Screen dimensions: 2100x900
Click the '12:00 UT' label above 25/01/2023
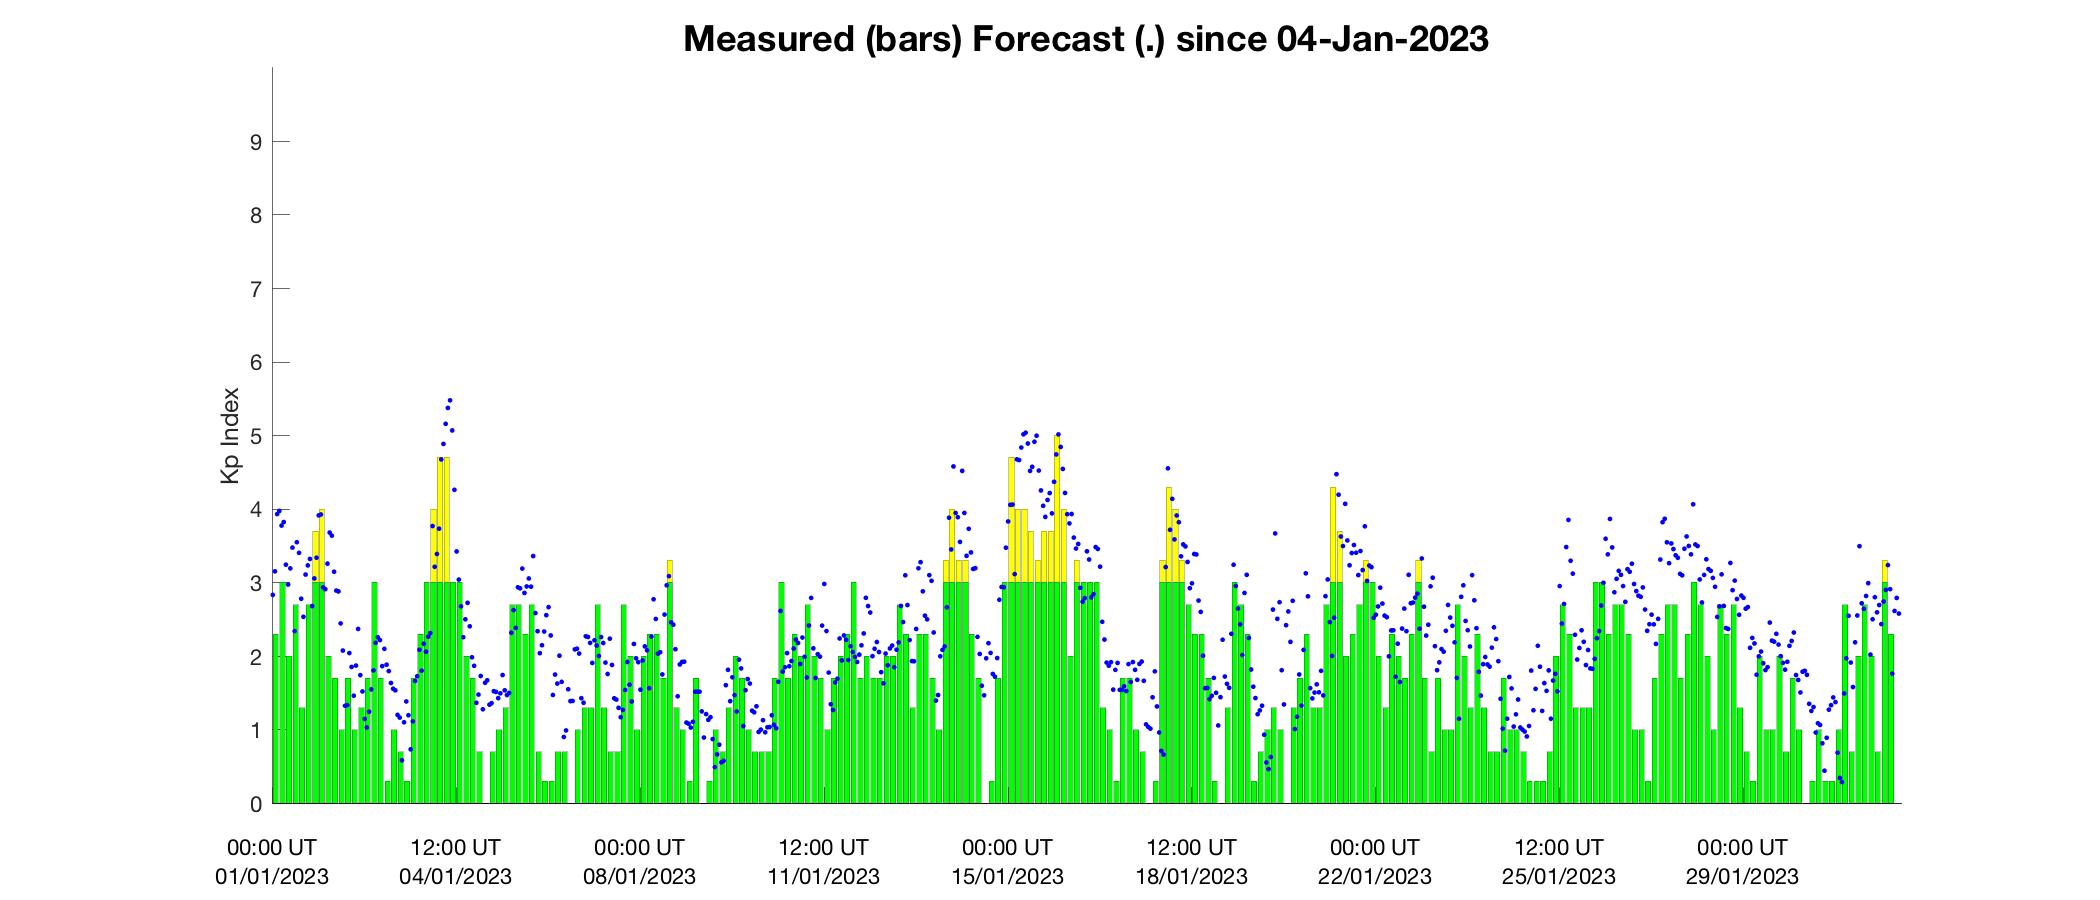coord(1558,848)
